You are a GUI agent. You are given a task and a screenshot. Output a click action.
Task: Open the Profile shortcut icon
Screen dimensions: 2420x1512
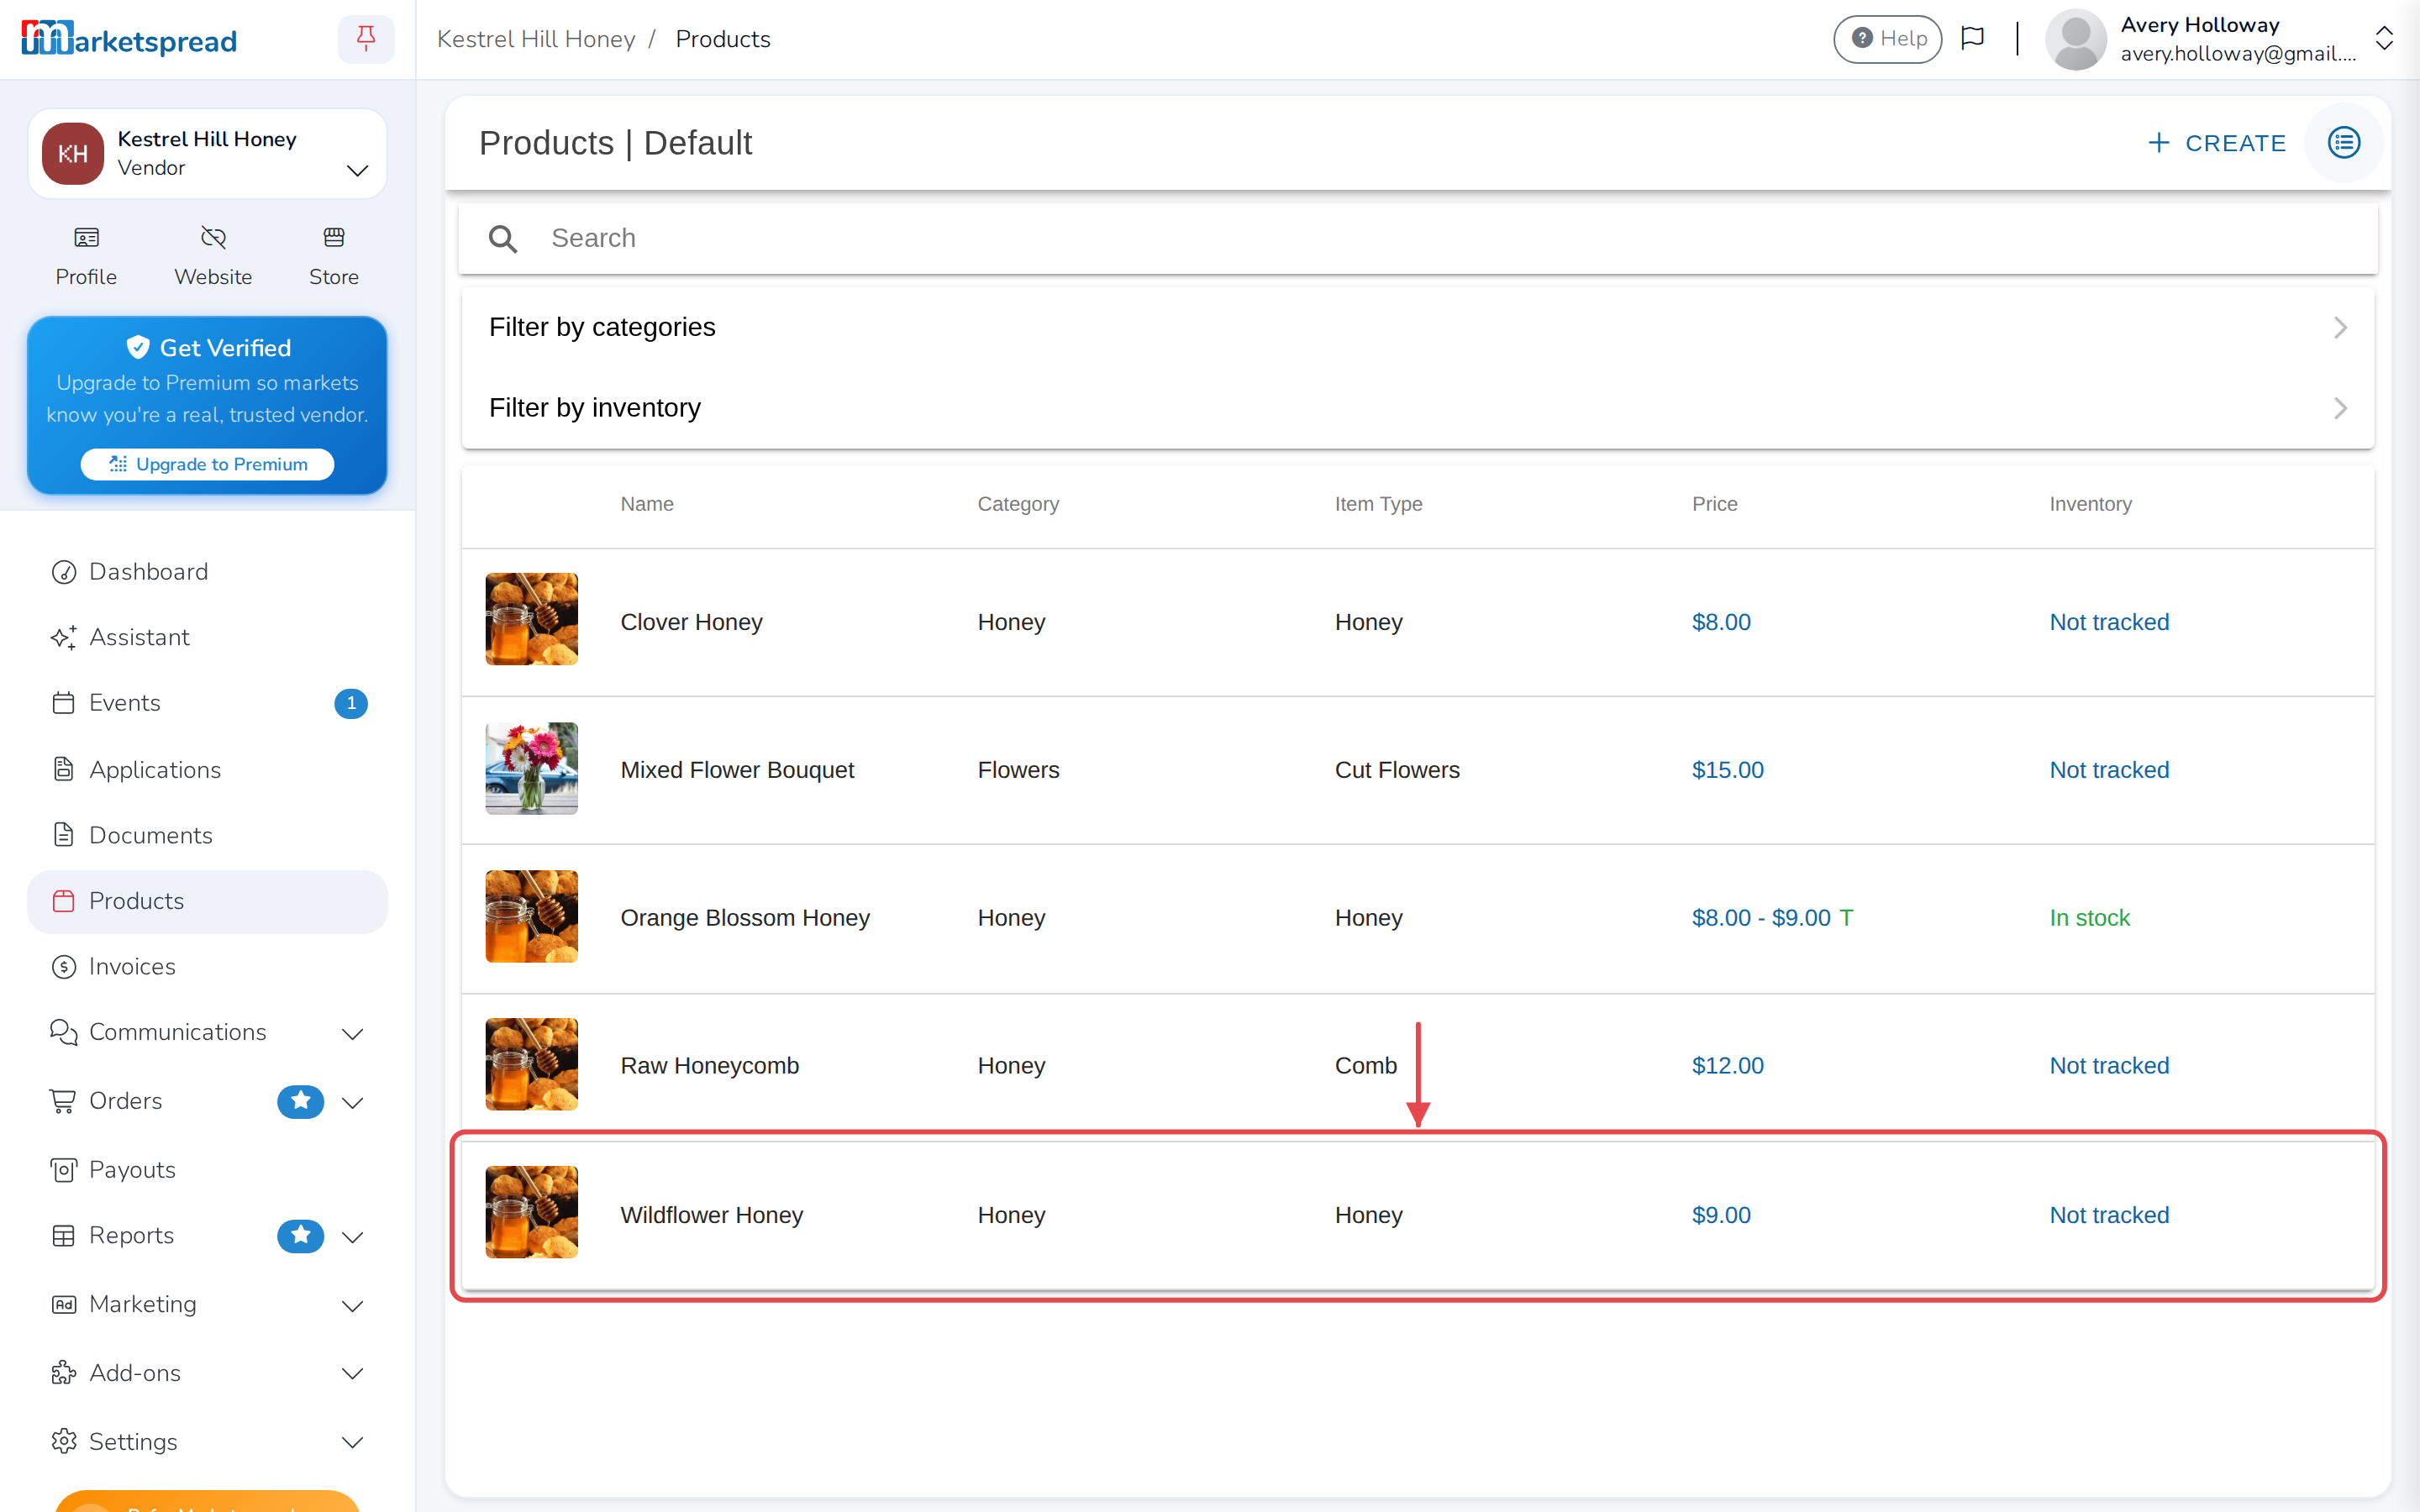86,238
